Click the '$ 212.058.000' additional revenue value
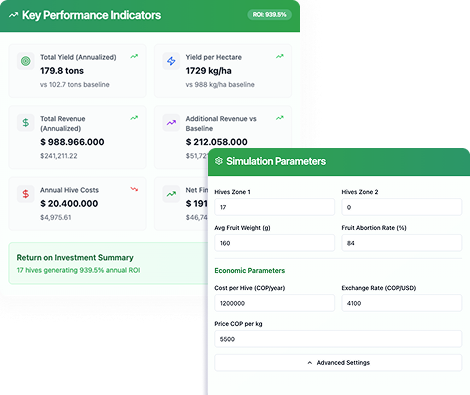 click(216, 142)
